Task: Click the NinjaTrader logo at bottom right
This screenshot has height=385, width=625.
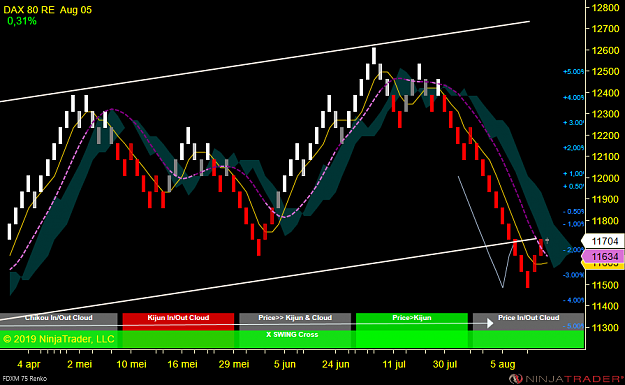Action: click(x=566, y=378)
